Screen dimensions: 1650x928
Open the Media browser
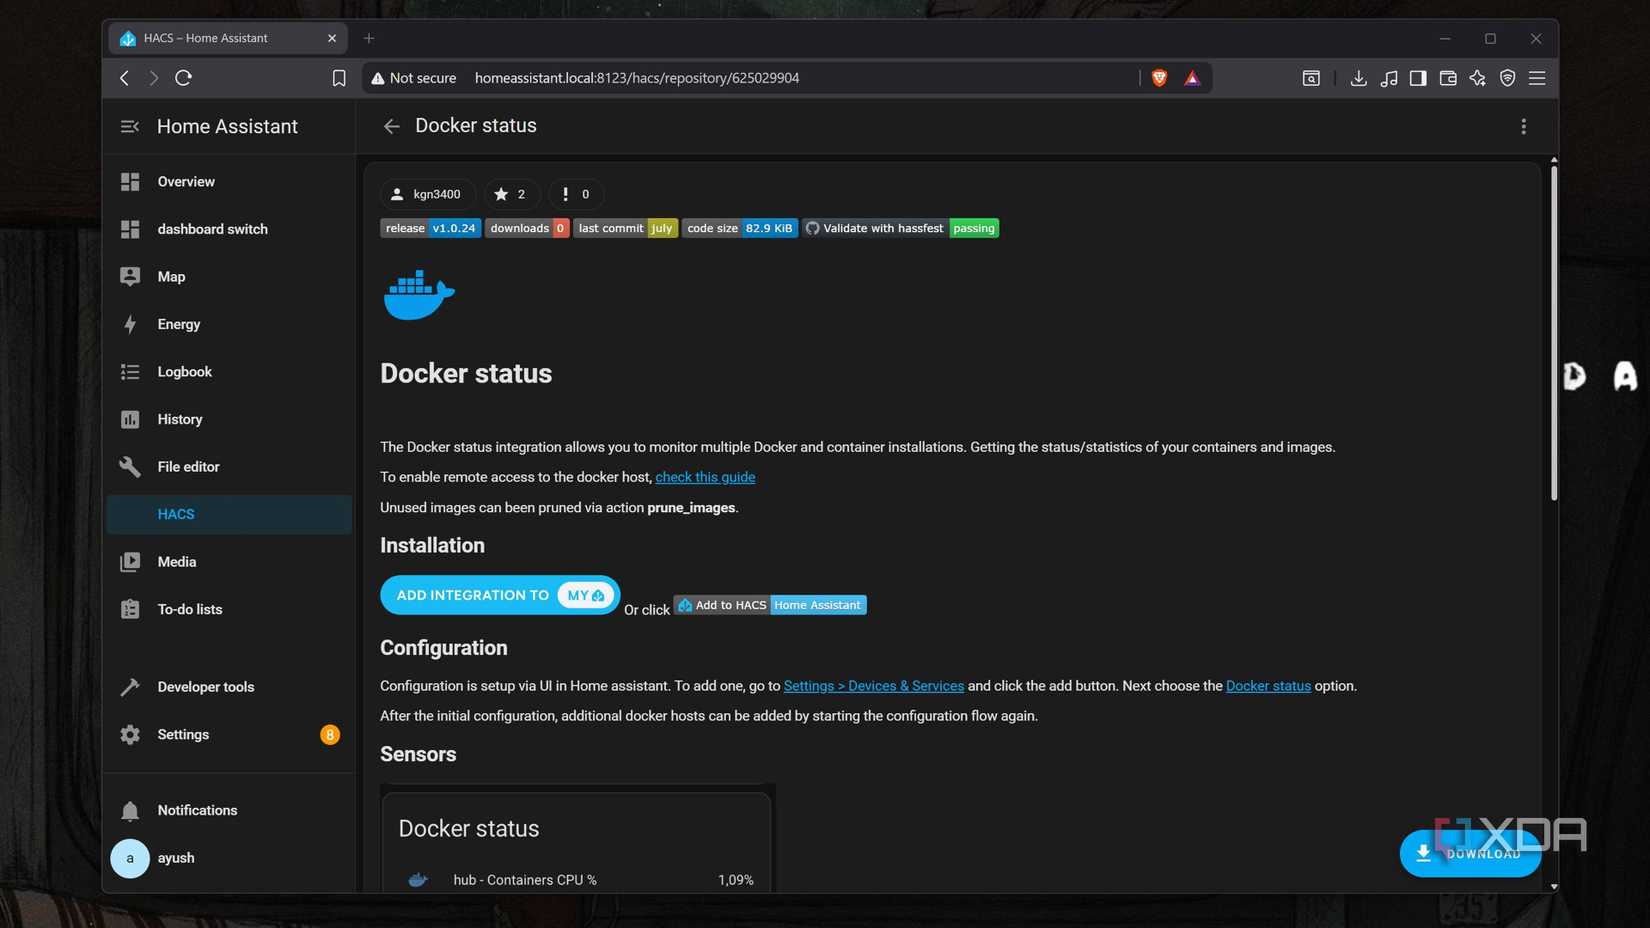(176, 561)
